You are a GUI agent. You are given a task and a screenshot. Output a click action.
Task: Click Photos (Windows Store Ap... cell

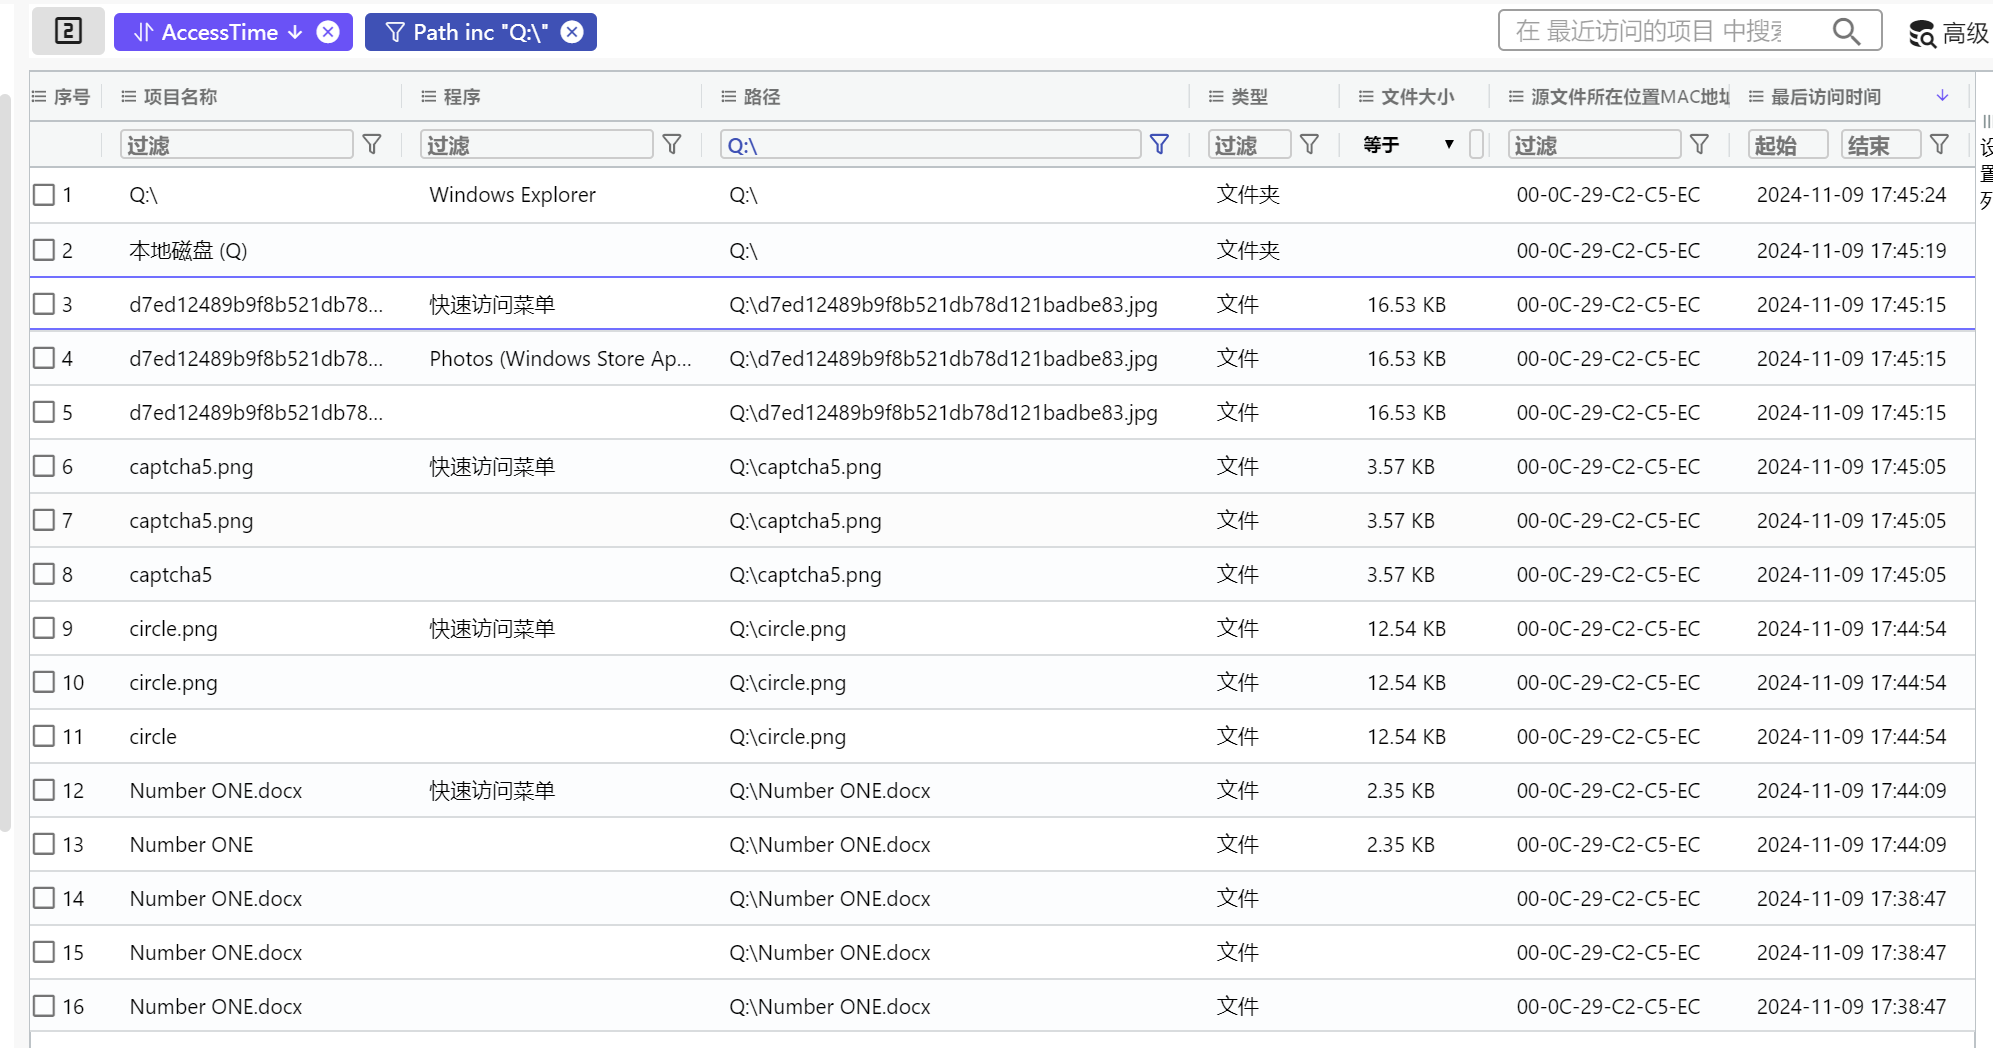point(560,358)
